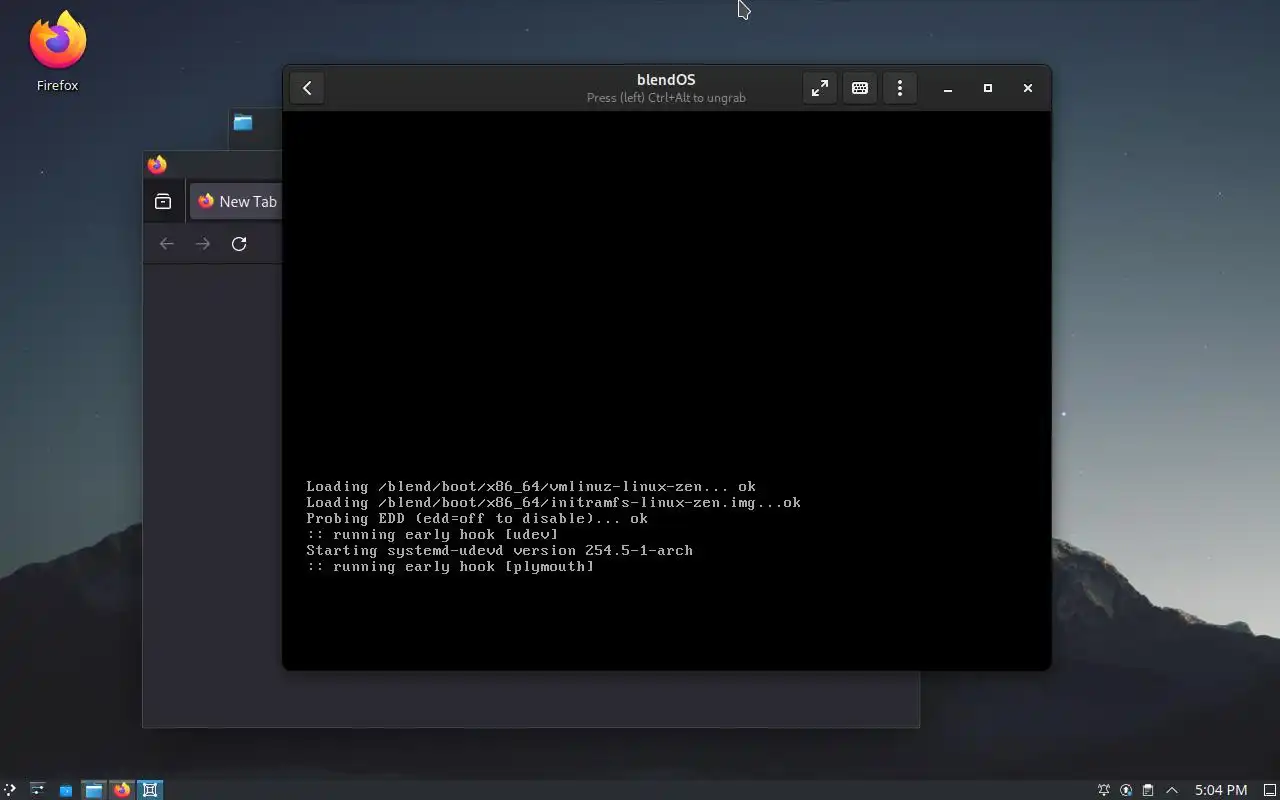Click inside the blendOS VM console display
Screen dimensions: 1280x800
pos(666,390)
